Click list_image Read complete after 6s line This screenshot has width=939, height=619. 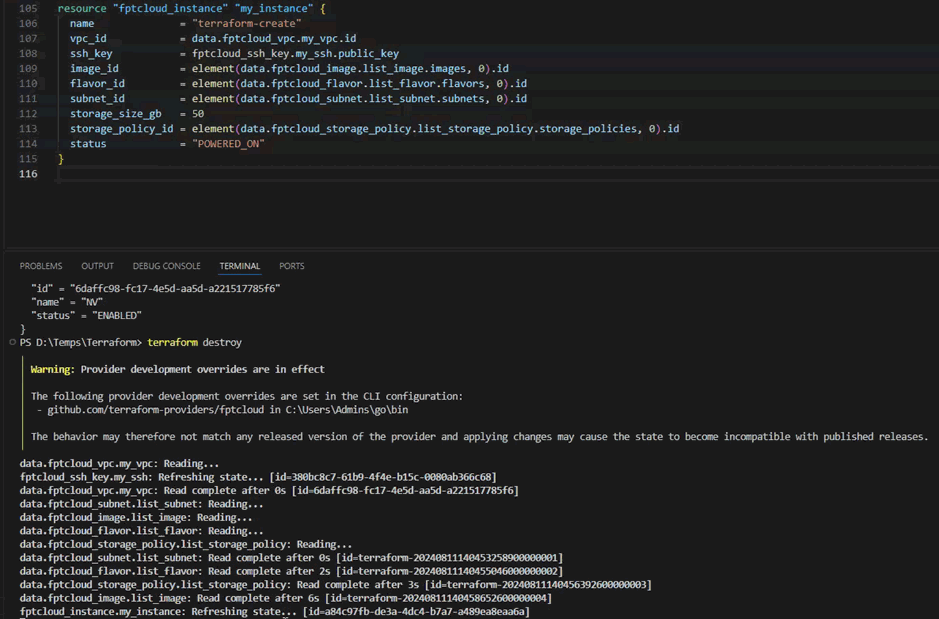(x=286, y=598)
